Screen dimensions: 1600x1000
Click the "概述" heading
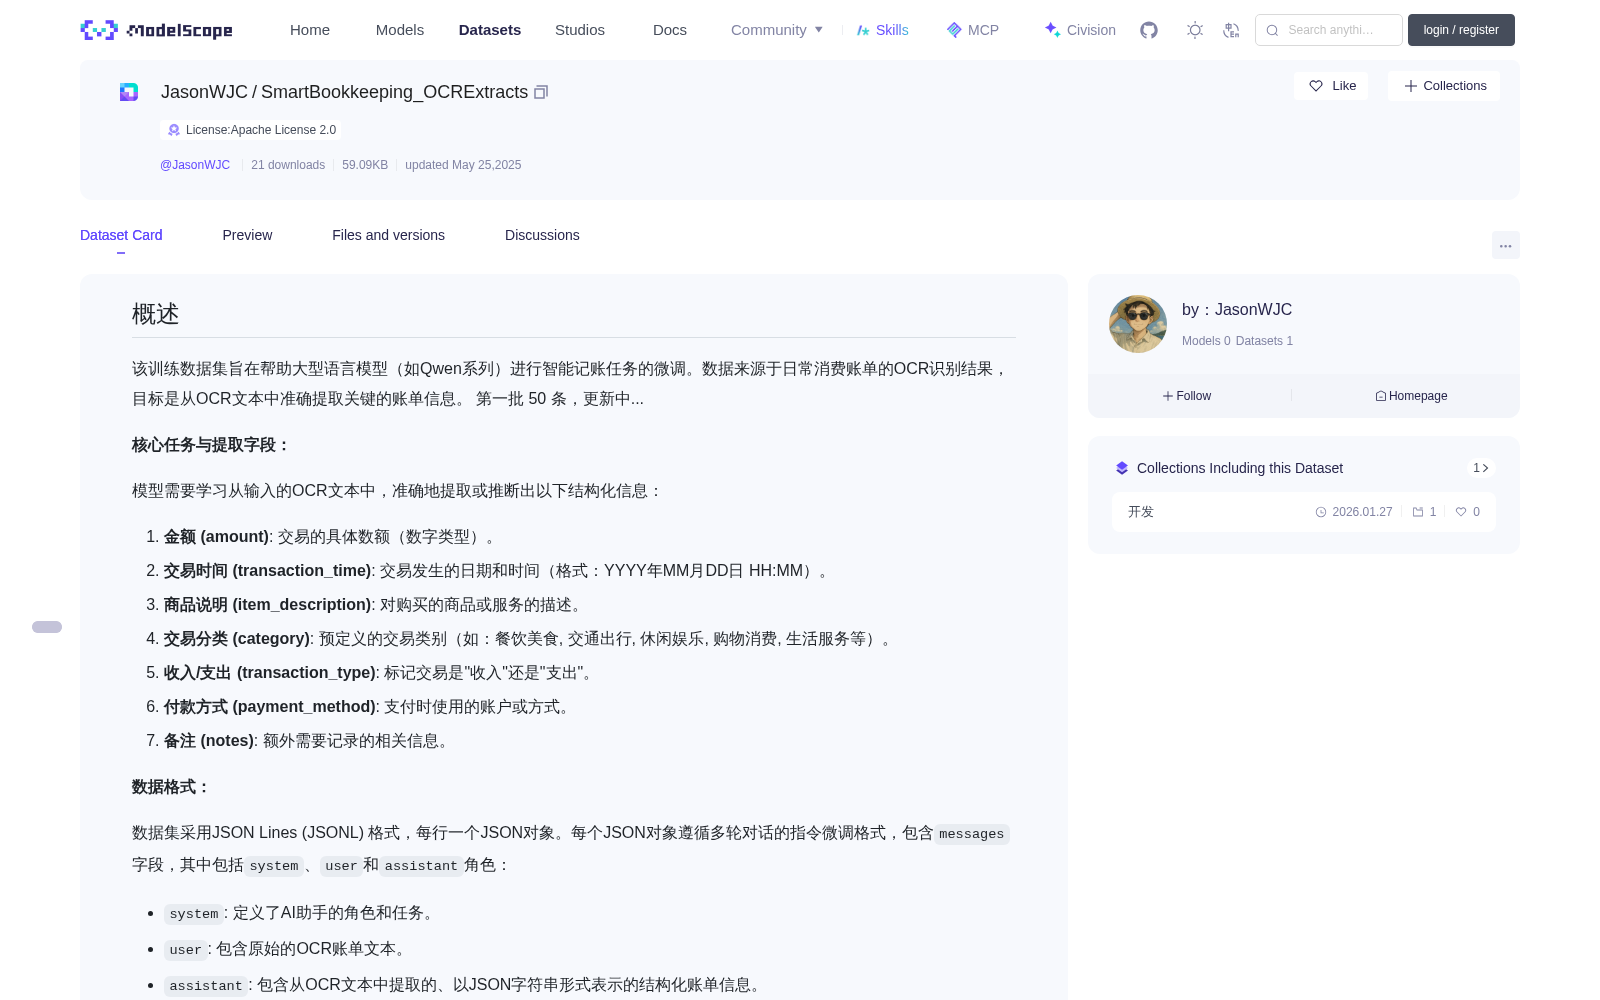click(x=155, y=314)
